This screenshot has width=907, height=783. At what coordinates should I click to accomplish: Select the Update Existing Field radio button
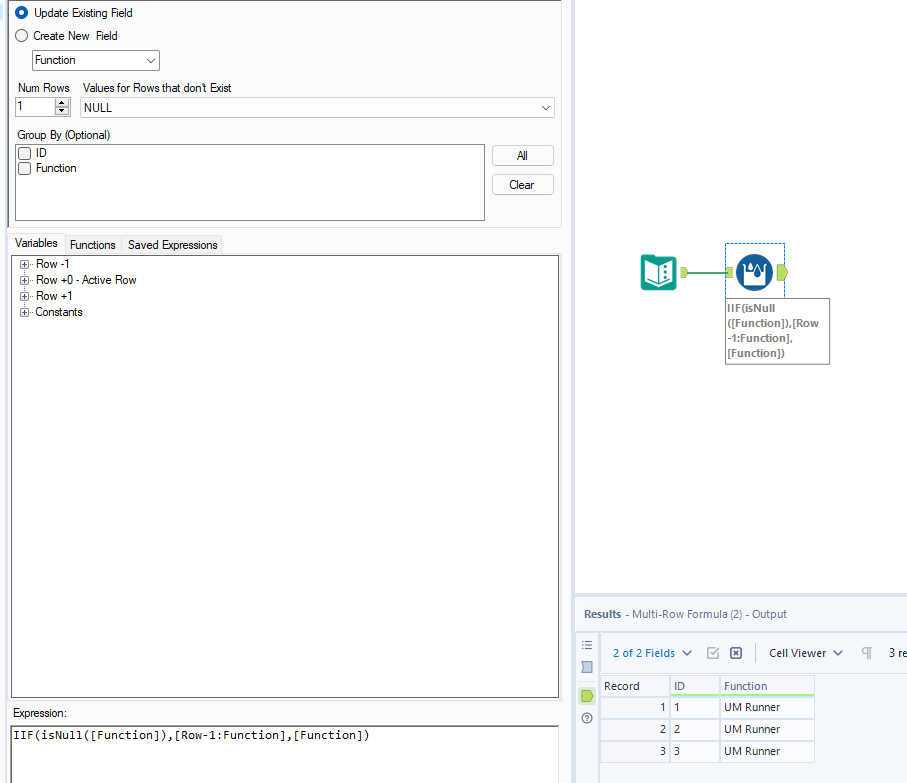pos(21,12)
